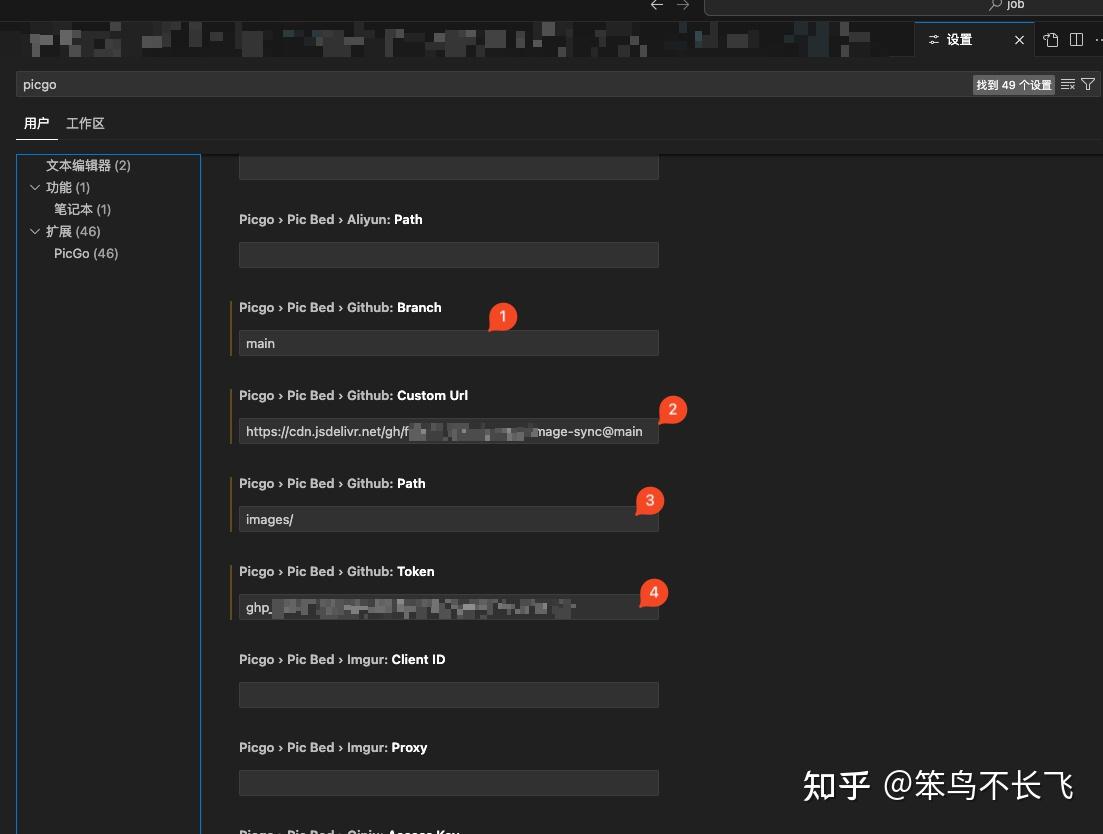Switch to the 工作区 tab
Image resolution: width=1103 pixels, height=834 pixels.
(85, 123)
